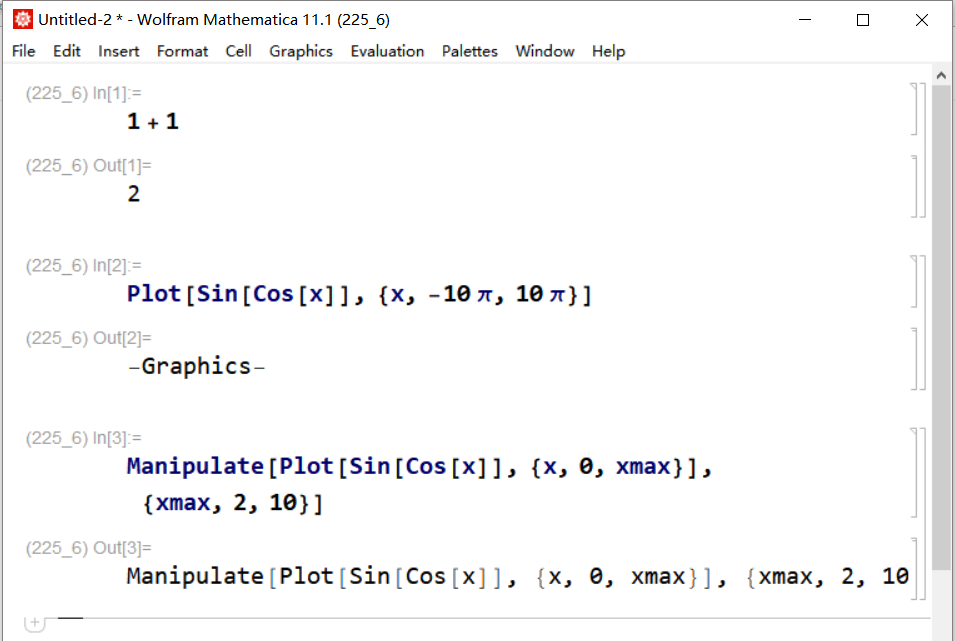Open the Graphics menu
The height and width of the screenshot is (641, 955).
tap(301, 51)
